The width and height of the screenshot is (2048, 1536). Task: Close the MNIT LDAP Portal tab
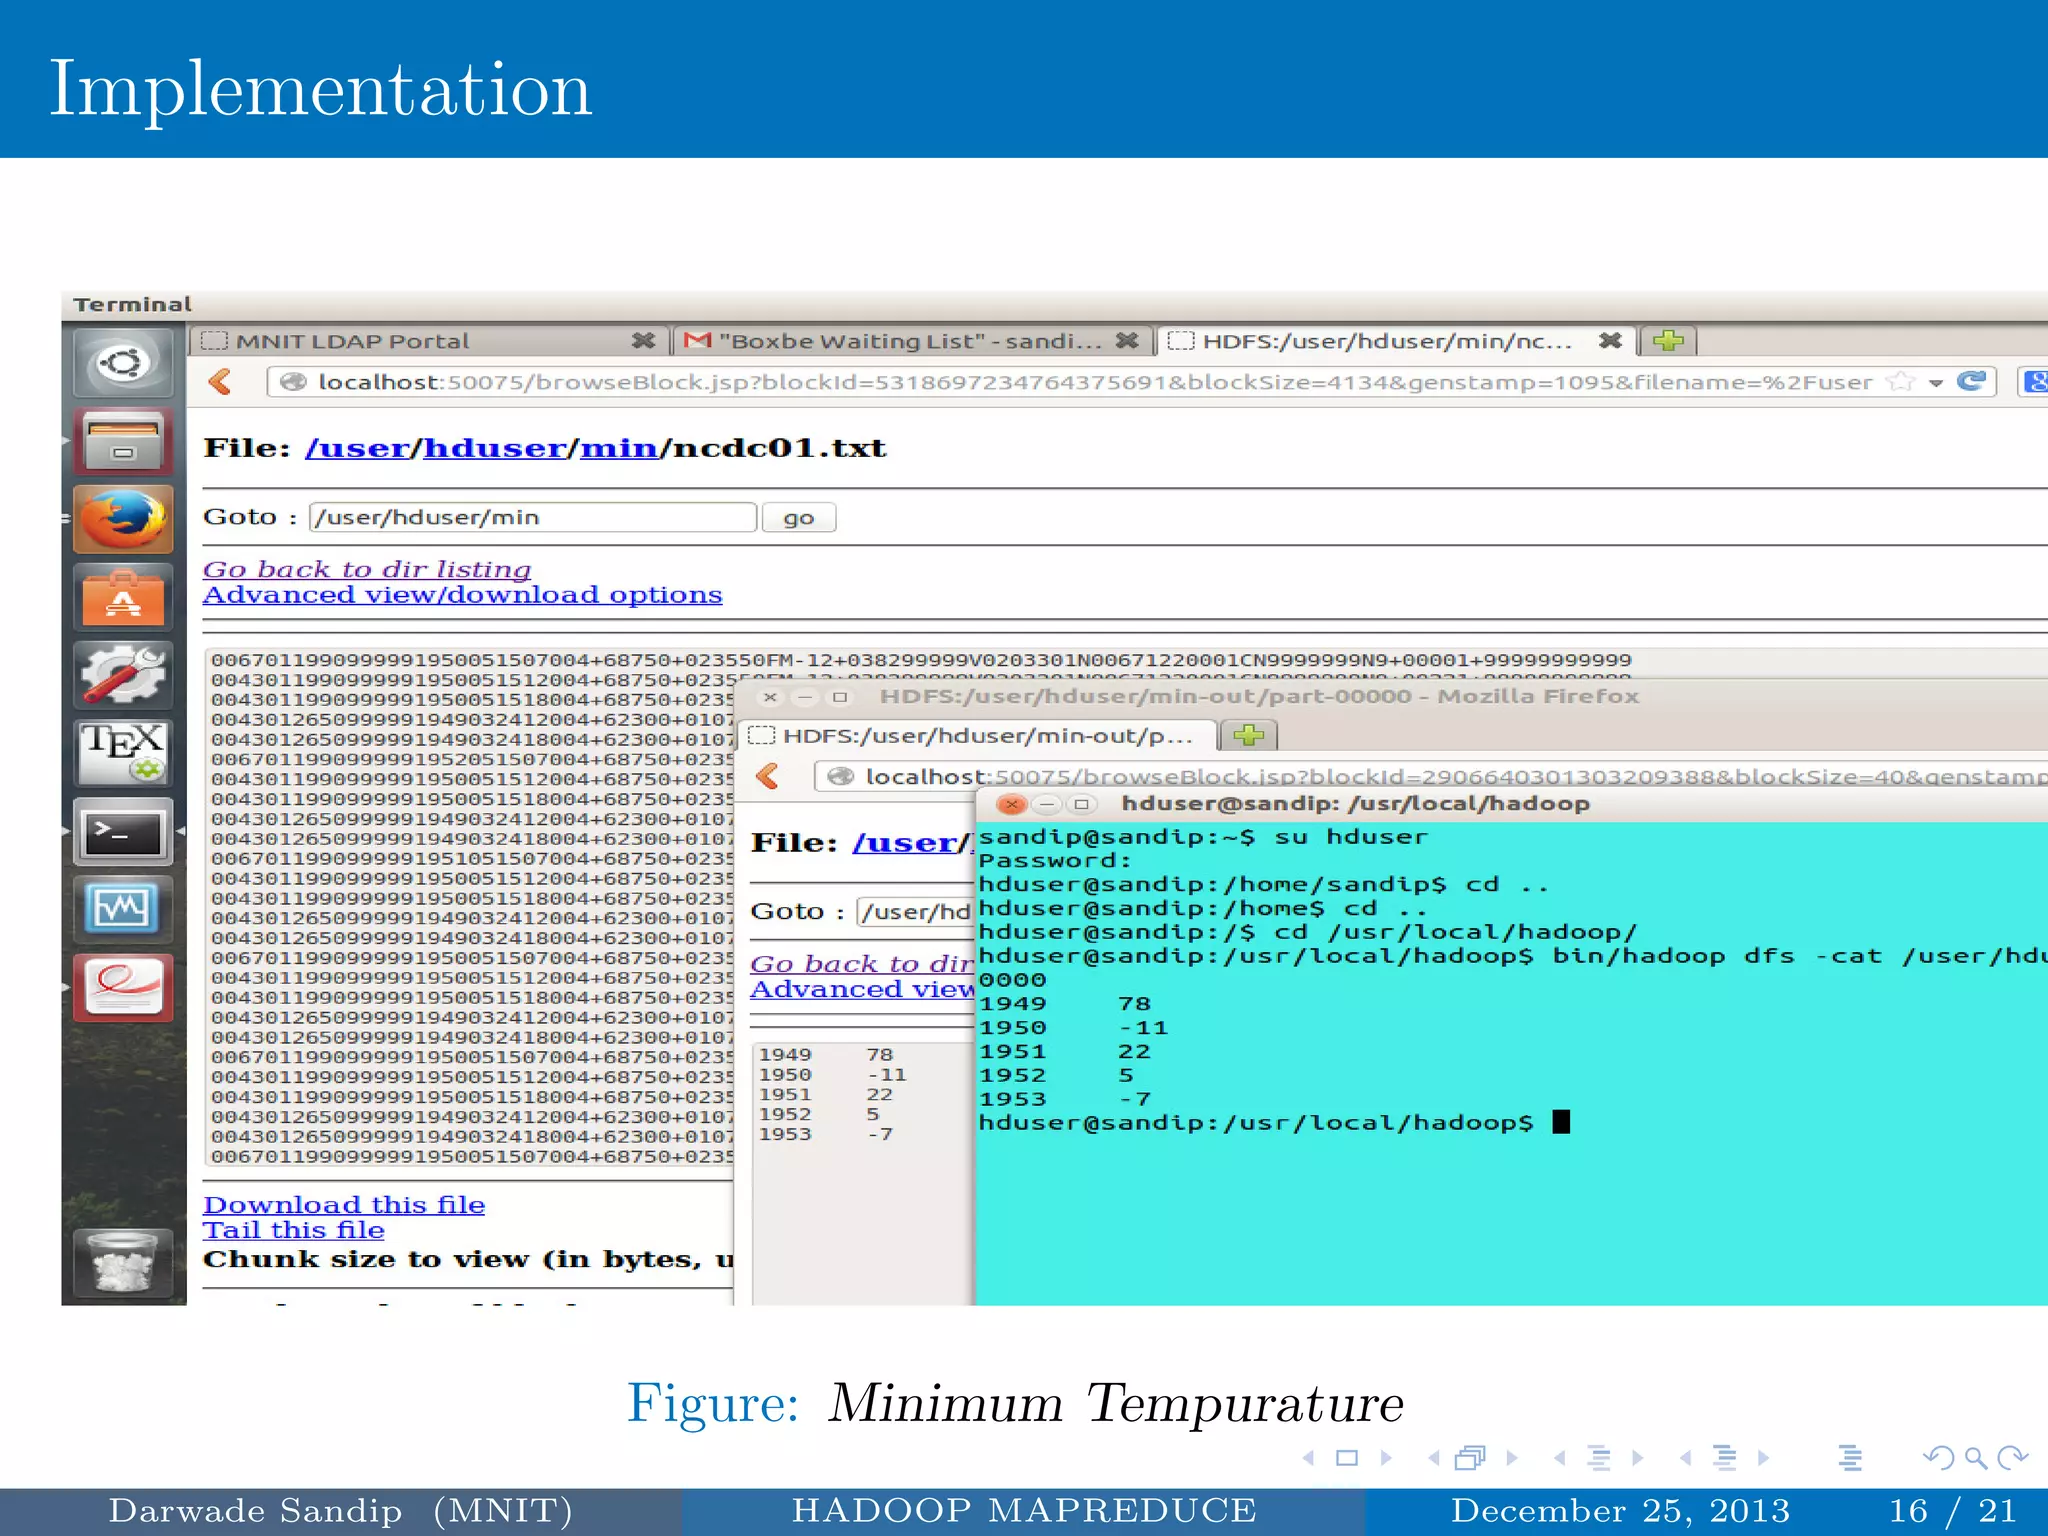coord(643,341)
